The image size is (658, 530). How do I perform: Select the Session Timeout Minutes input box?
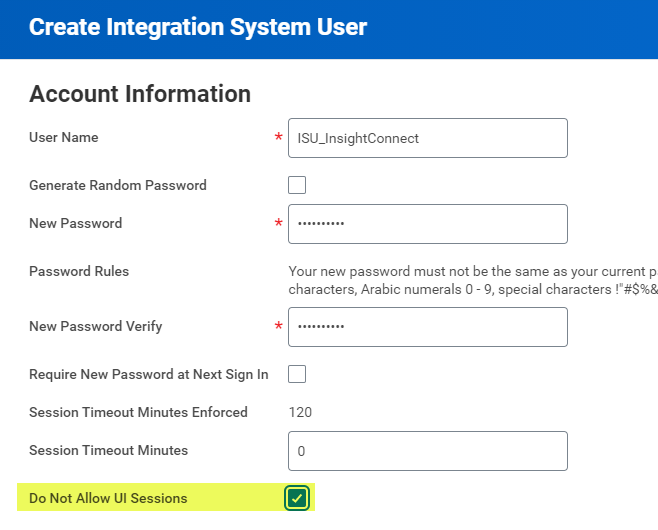coord(427,451)
